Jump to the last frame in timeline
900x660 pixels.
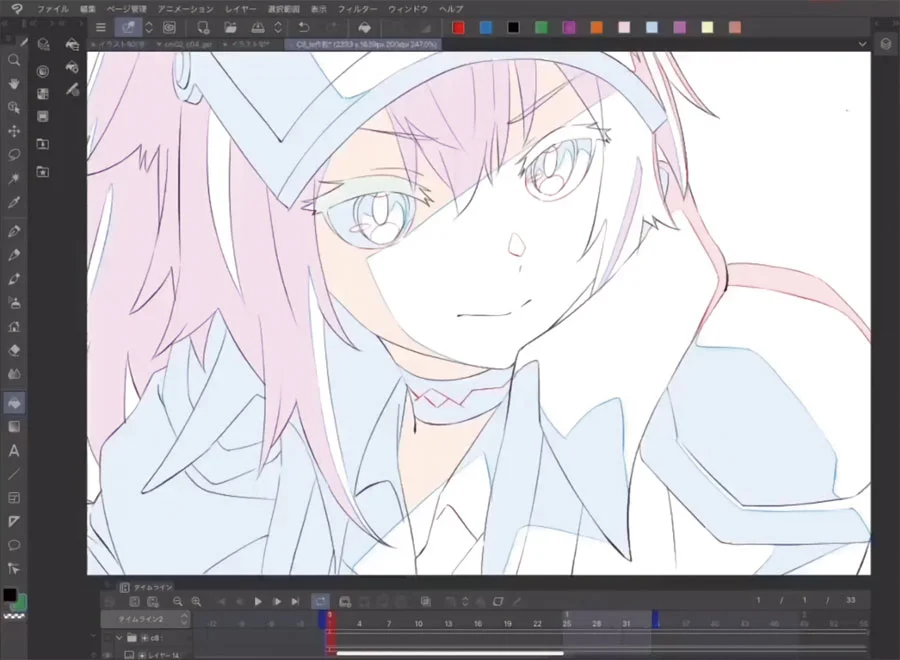[294, 602]
